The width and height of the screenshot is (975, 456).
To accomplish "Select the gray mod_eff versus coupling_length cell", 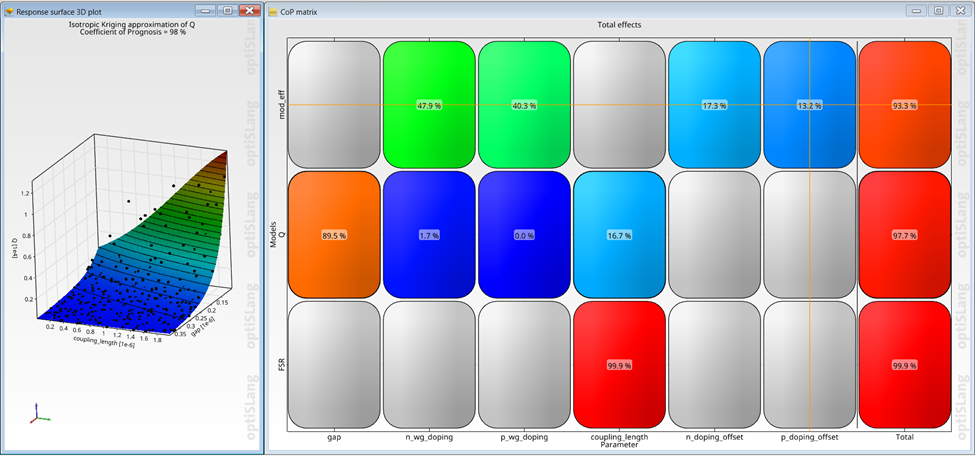I will pyautogui.click(x=619, y=105).
